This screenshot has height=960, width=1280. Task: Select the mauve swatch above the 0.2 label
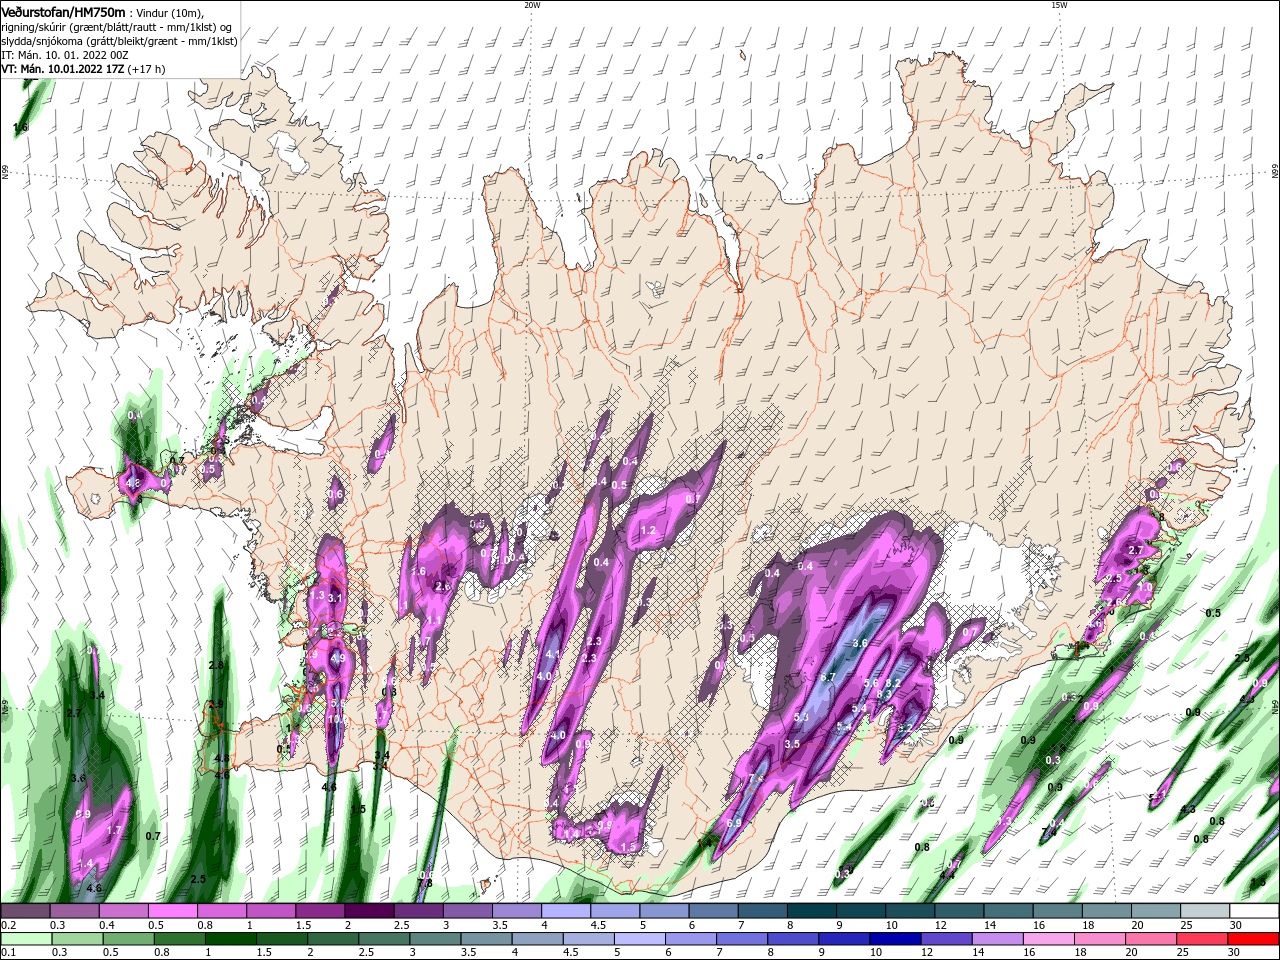[25, 911]
